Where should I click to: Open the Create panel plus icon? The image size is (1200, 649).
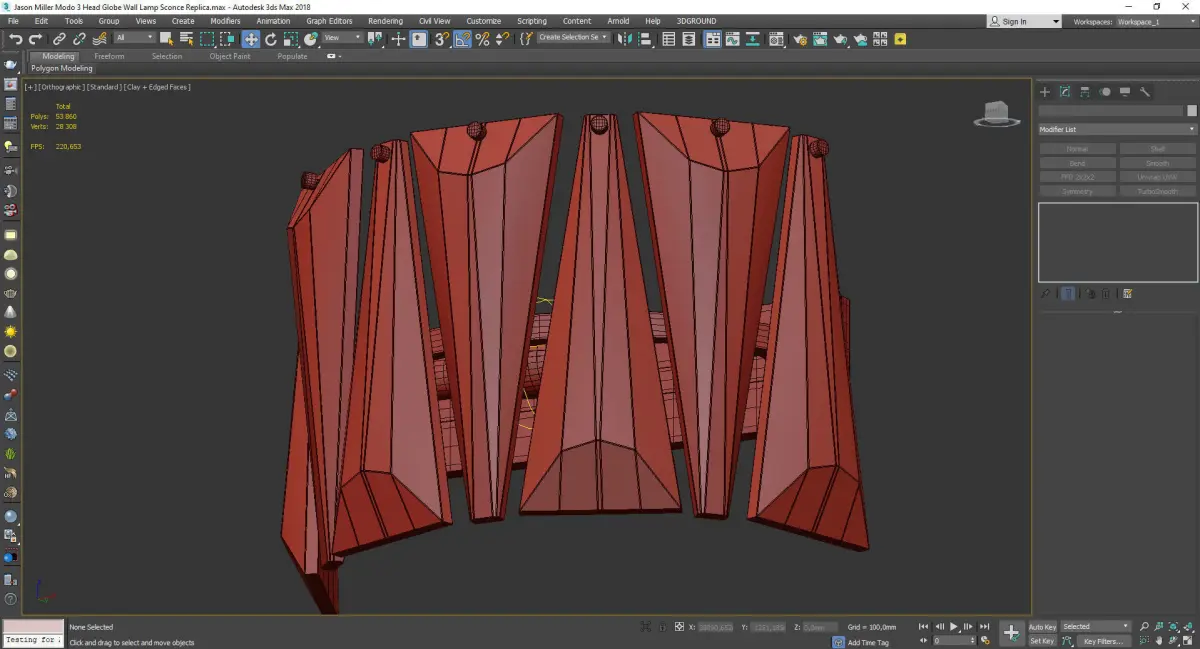tap(1045, 92)
